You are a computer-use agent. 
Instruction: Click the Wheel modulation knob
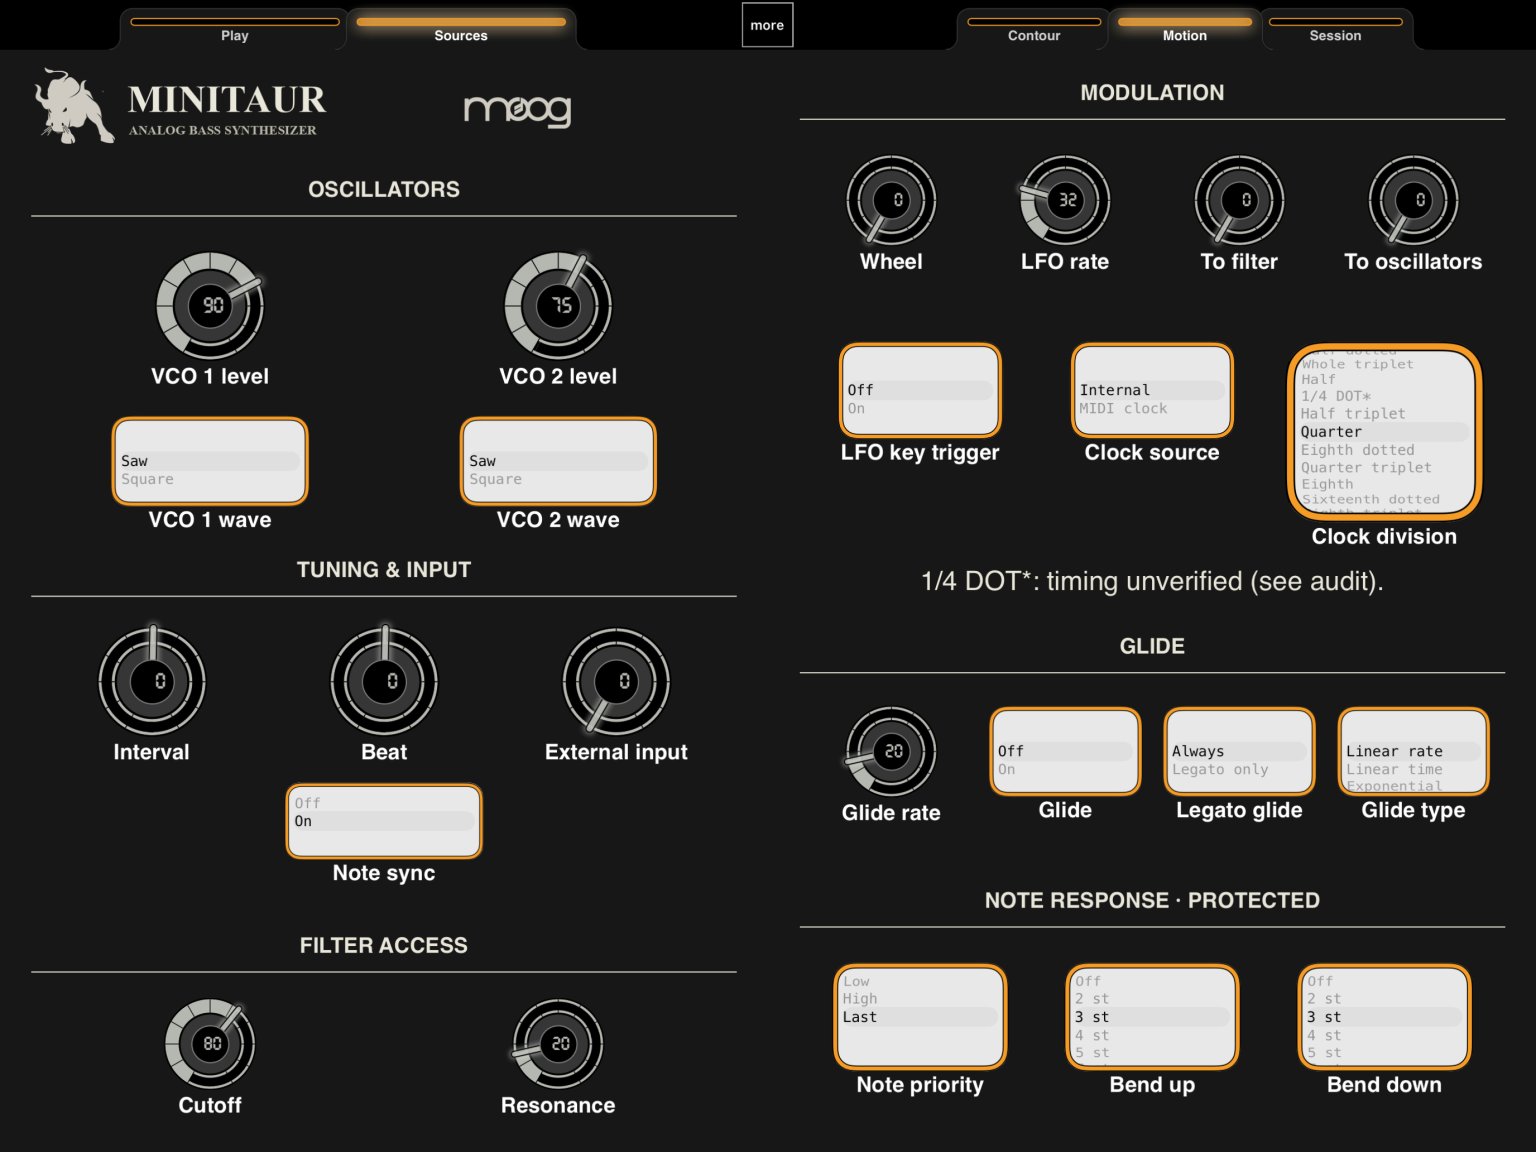point(891,200)
